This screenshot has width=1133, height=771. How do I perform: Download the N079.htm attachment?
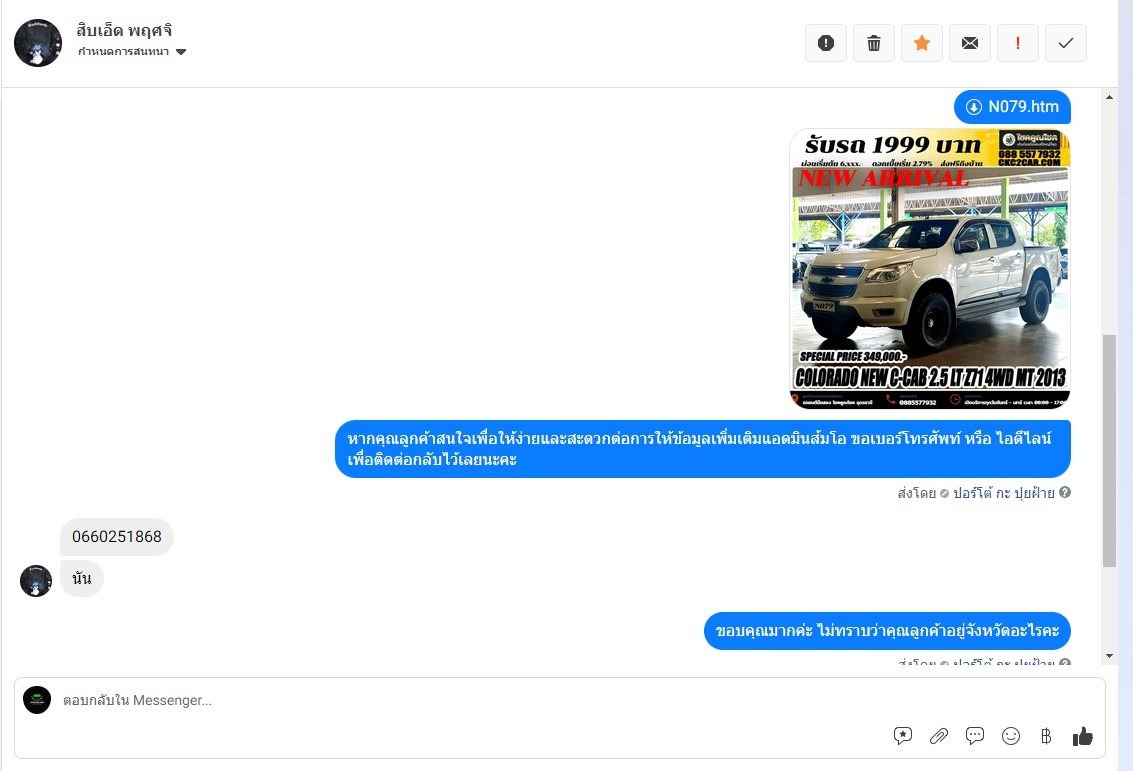pyautogui.click(x=1012, y=107)
